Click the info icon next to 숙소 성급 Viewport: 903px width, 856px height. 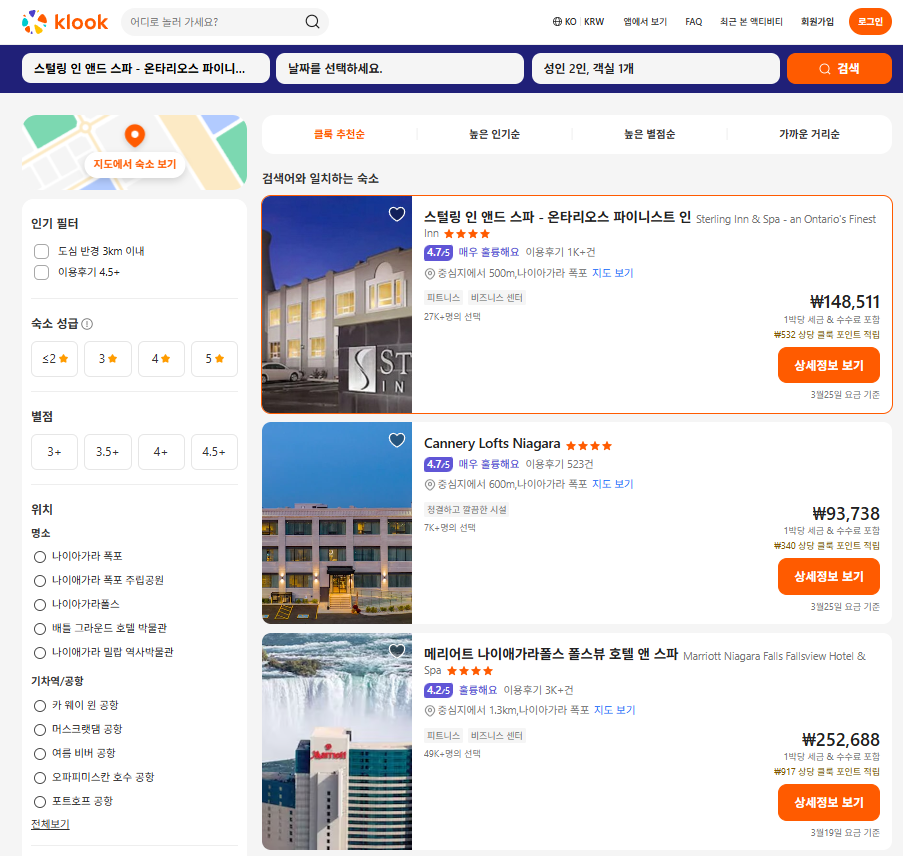point(87,324)
